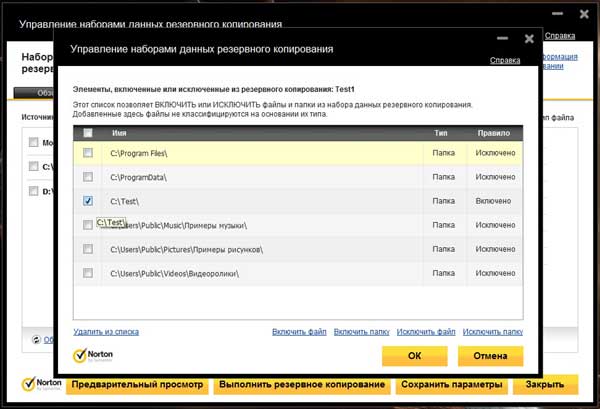Click the Norton logo in background window
The height and width of the screenshot is (409, 600).
[x=41, y=384]
